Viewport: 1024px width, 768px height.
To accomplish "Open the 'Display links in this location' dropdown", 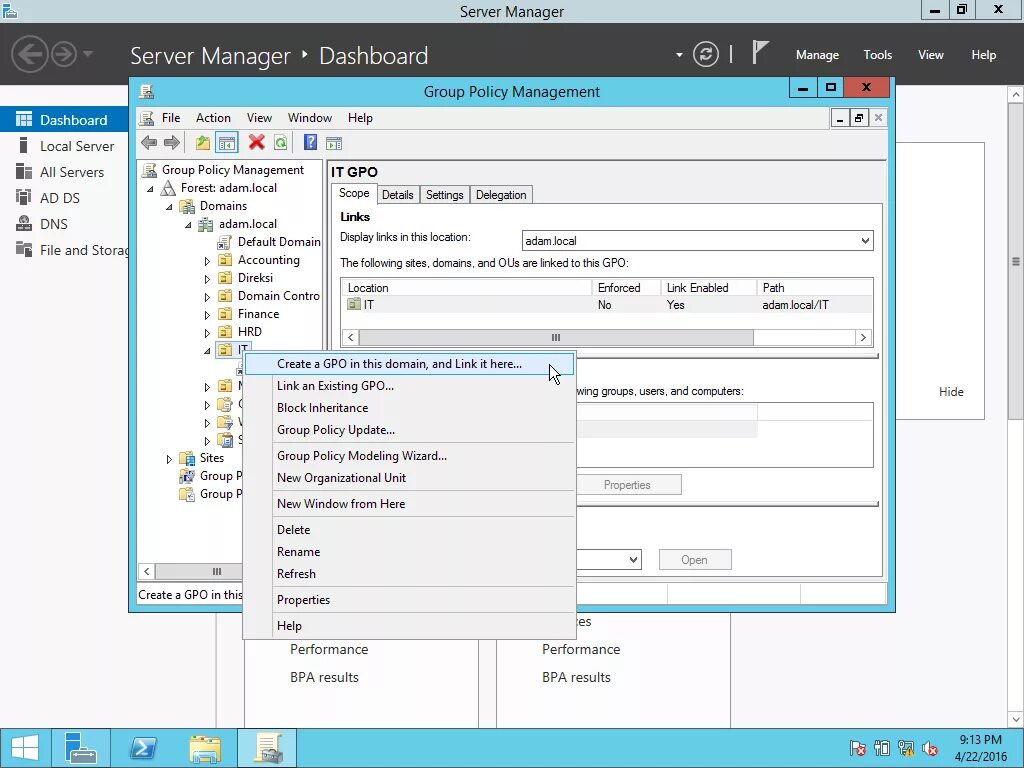I will 865,240.
